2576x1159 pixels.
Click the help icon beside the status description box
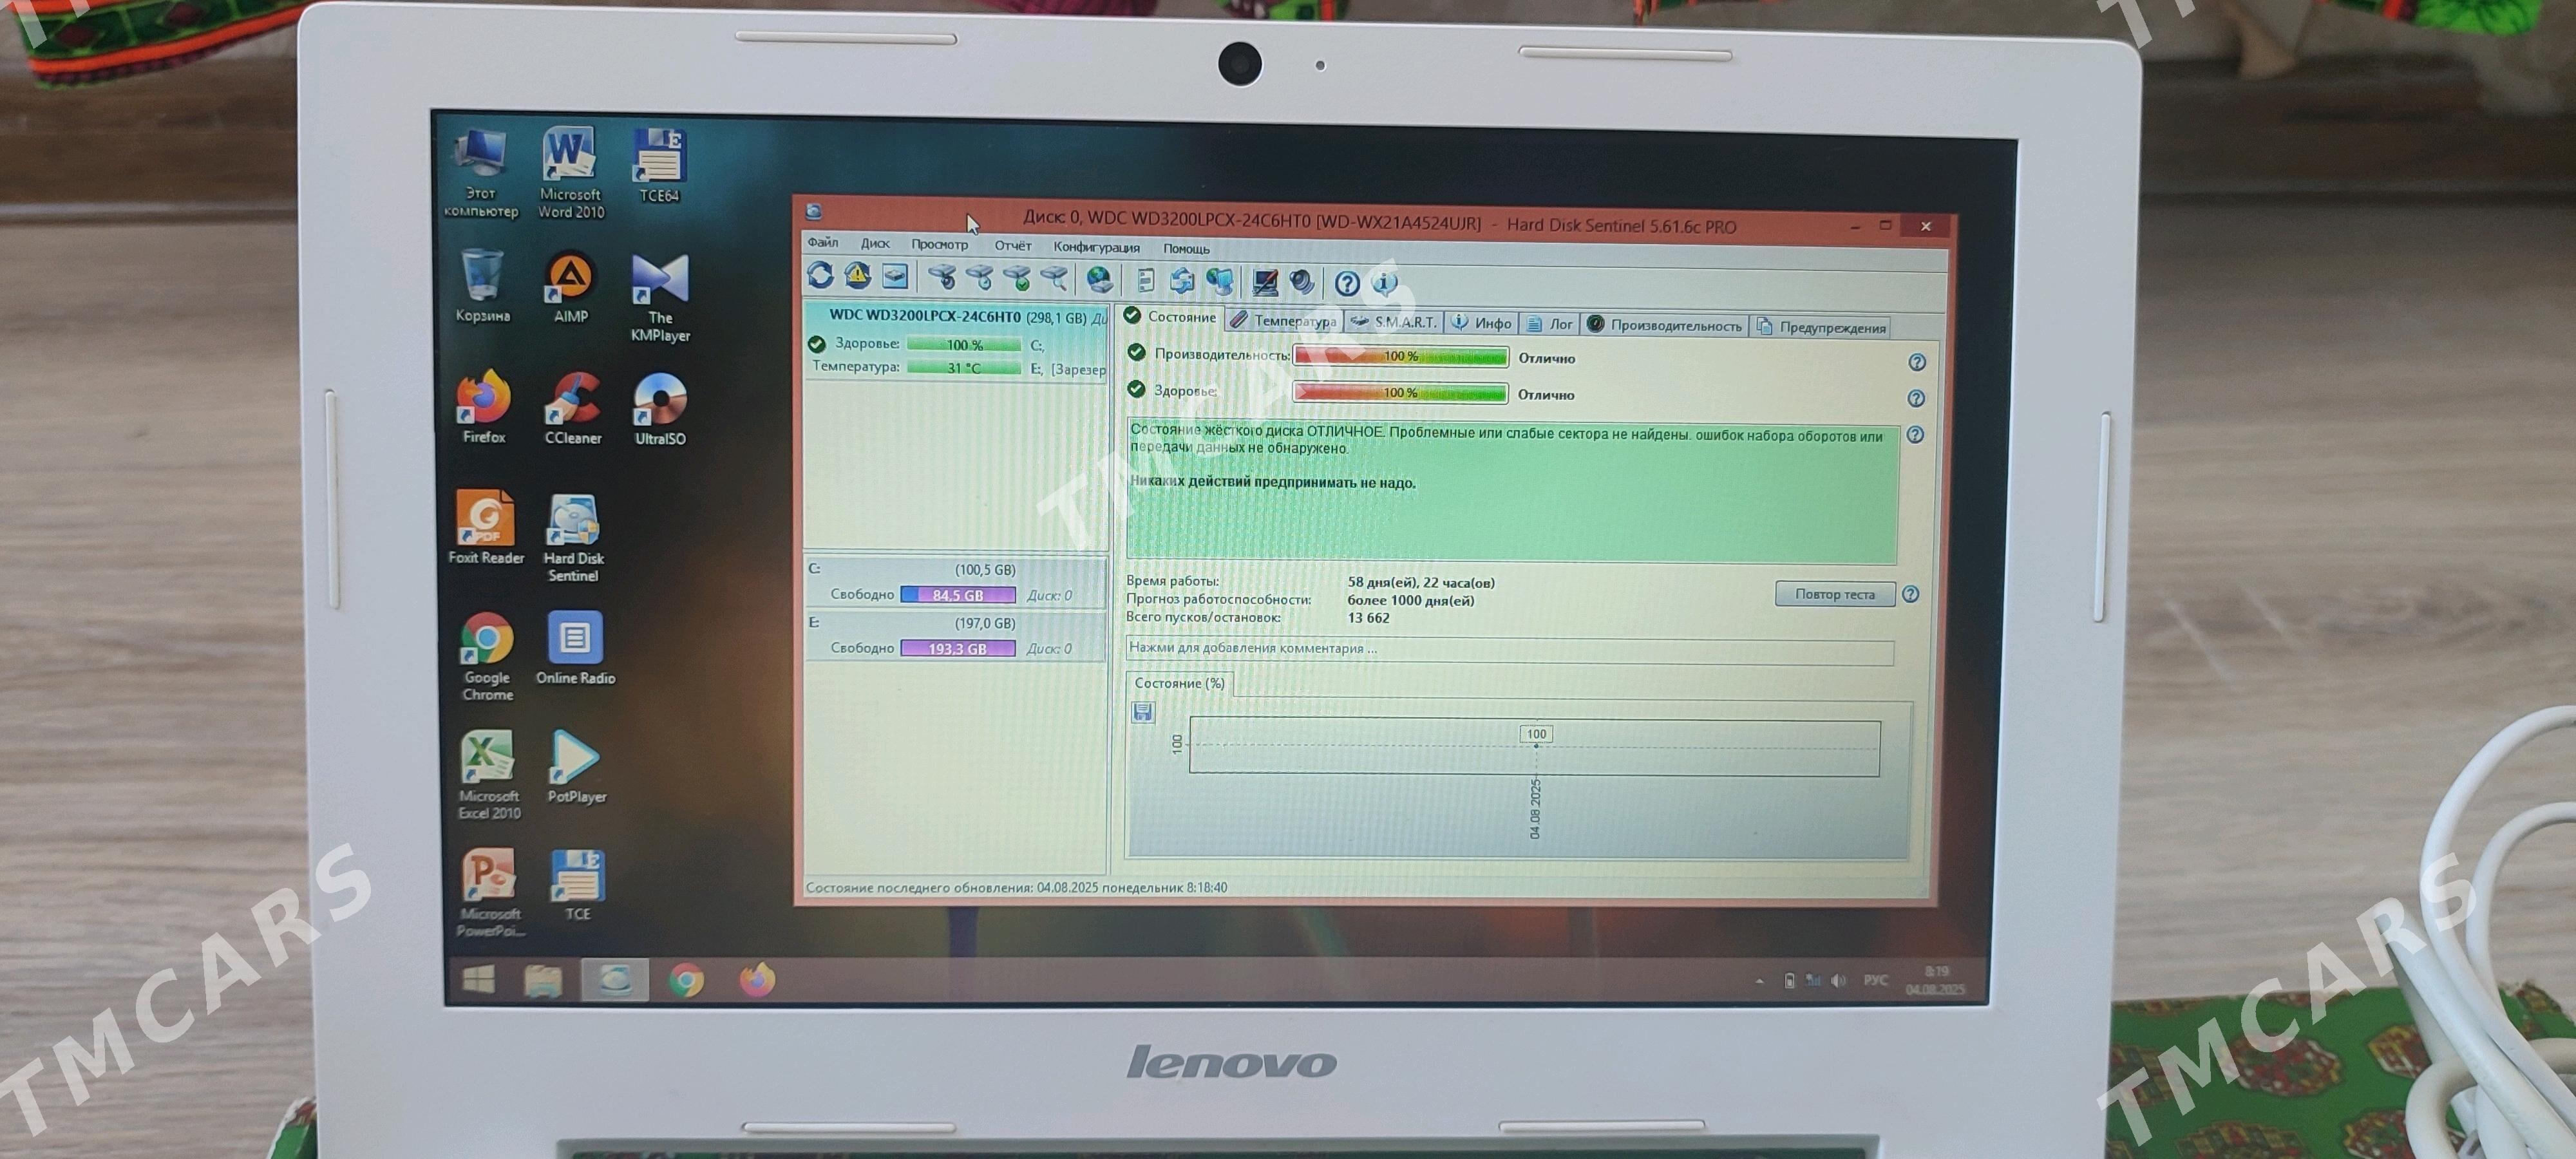(x=1915, y=435)
